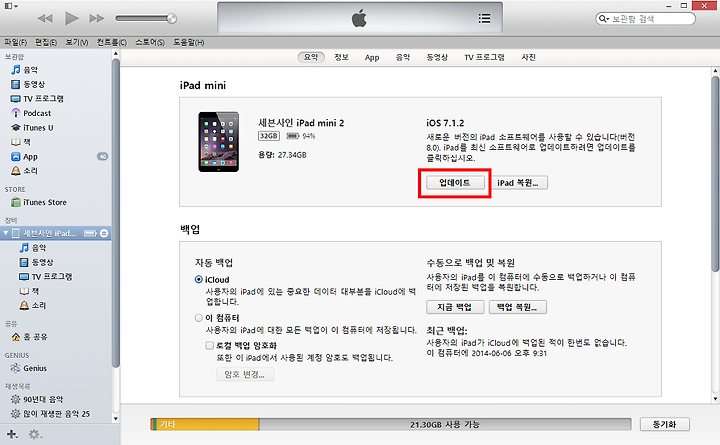Open the 보기(V) menu
This screenshot has height=445, width=720.
click(76, 42)
